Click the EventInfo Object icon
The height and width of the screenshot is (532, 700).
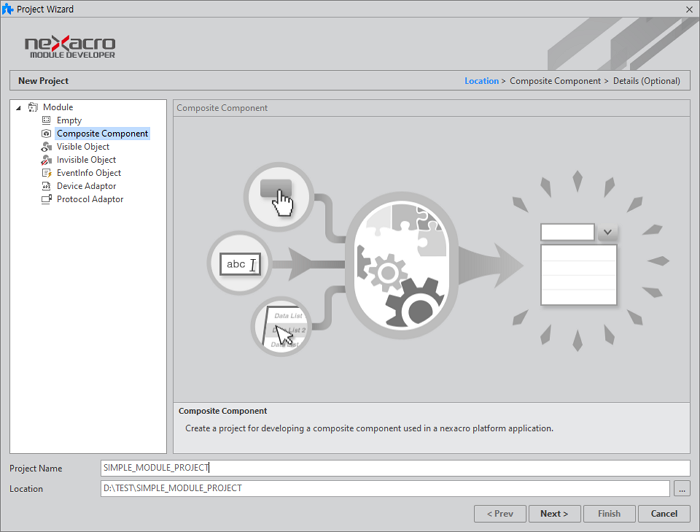coord(46,173)
